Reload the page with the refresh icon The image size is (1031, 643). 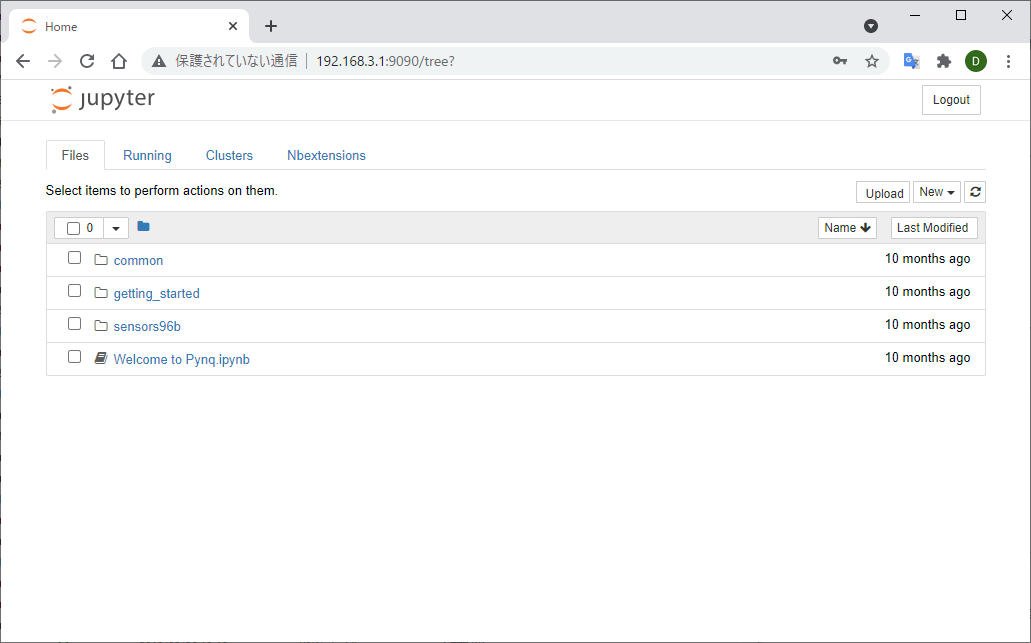pos(87,61)
